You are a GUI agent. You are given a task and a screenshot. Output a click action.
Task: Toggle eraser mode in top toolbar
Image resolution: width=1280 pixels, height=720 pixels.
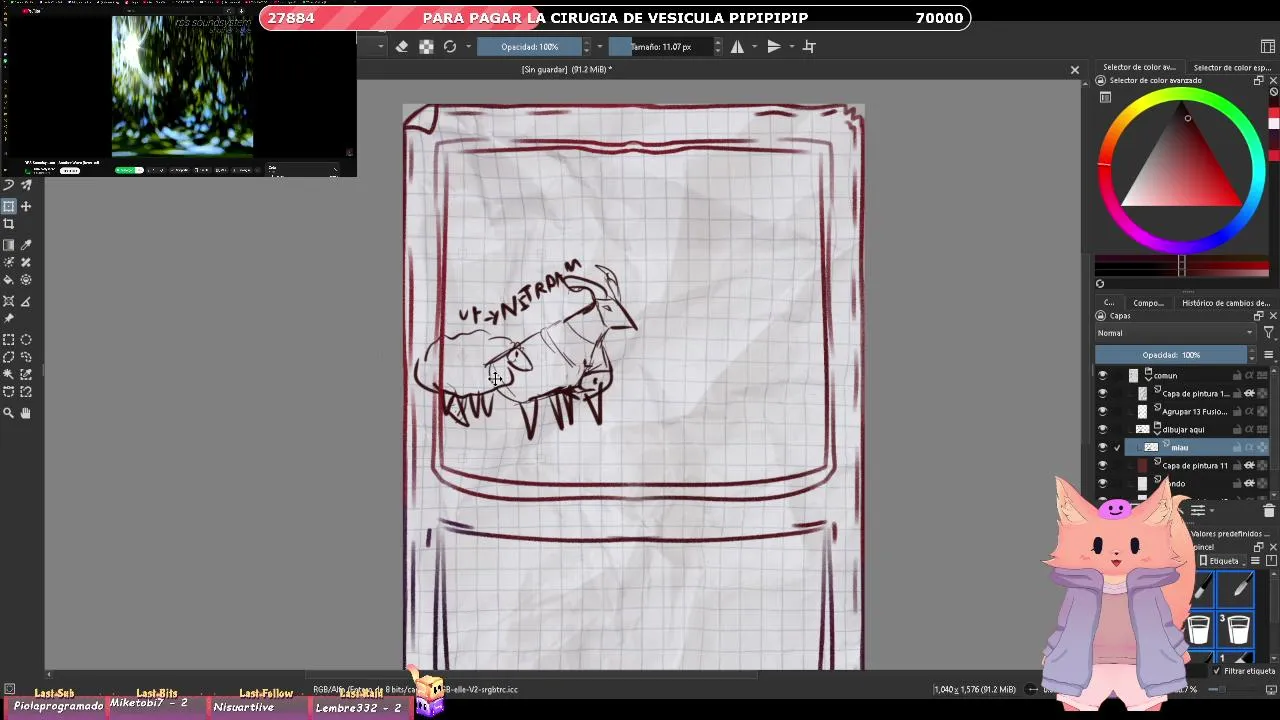point(402,46)
